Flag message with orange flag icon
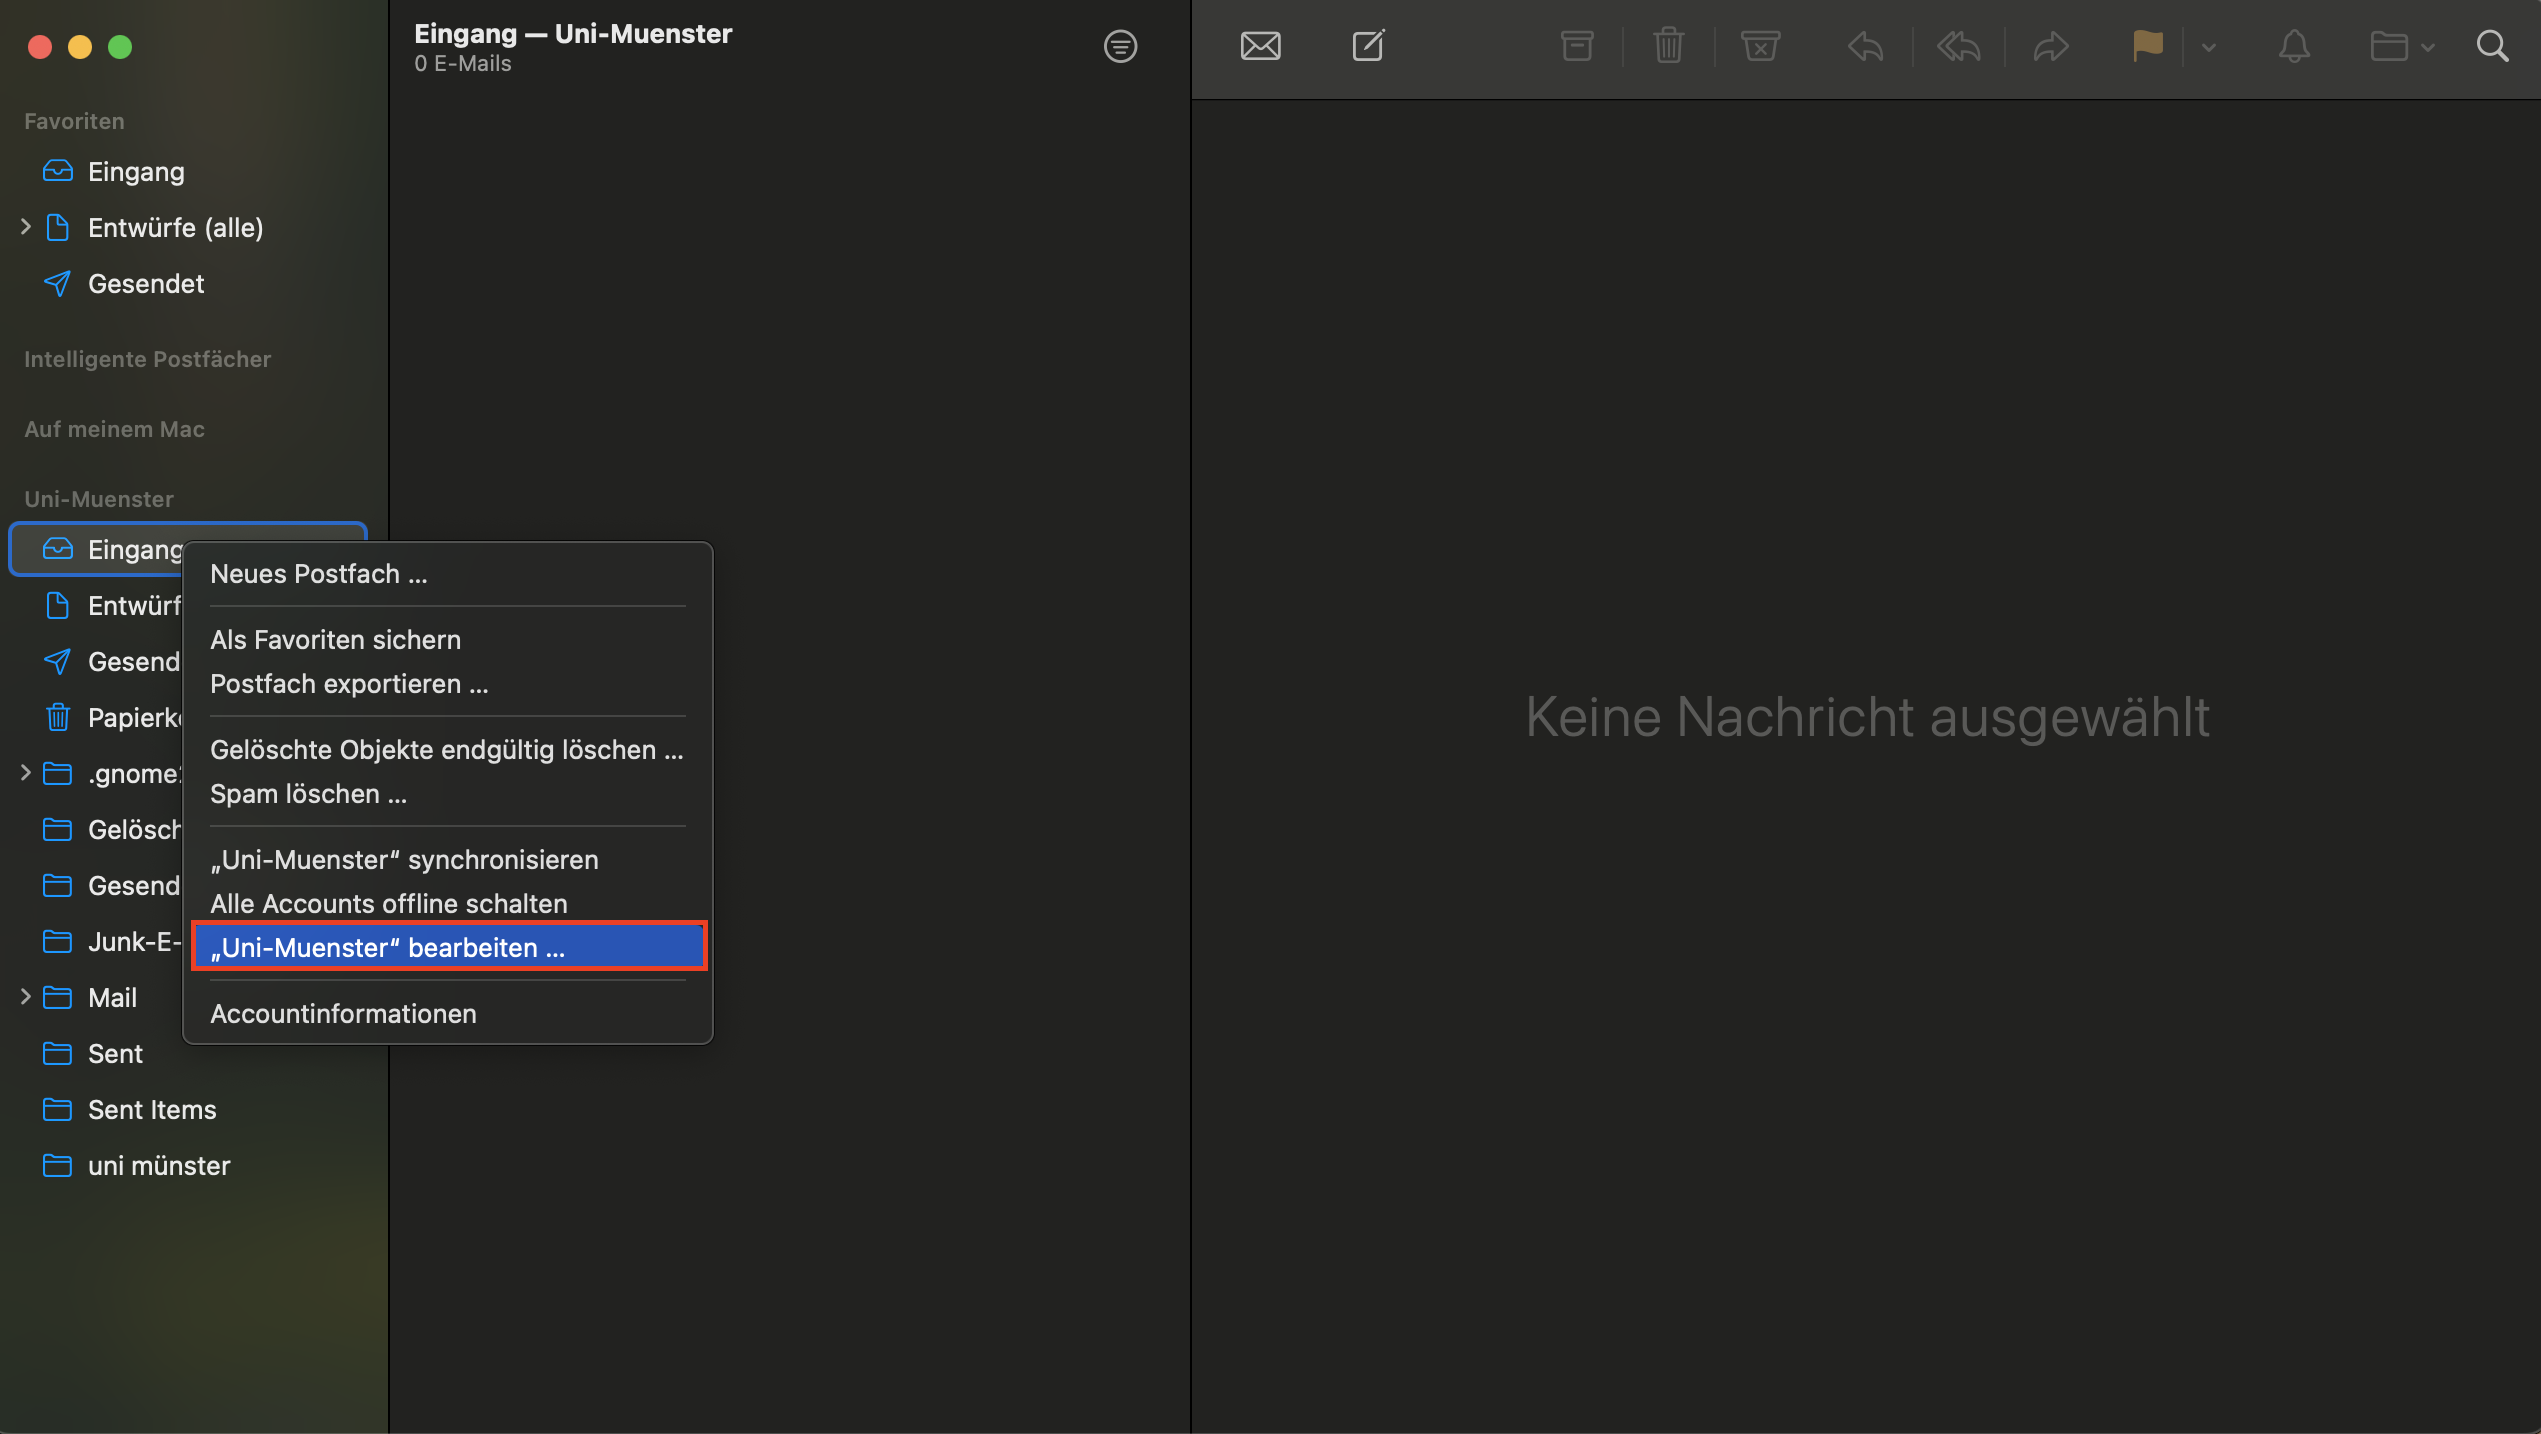This screenshot has width=2541, height=1434. pyautogui.click(x=2147, y=46)
